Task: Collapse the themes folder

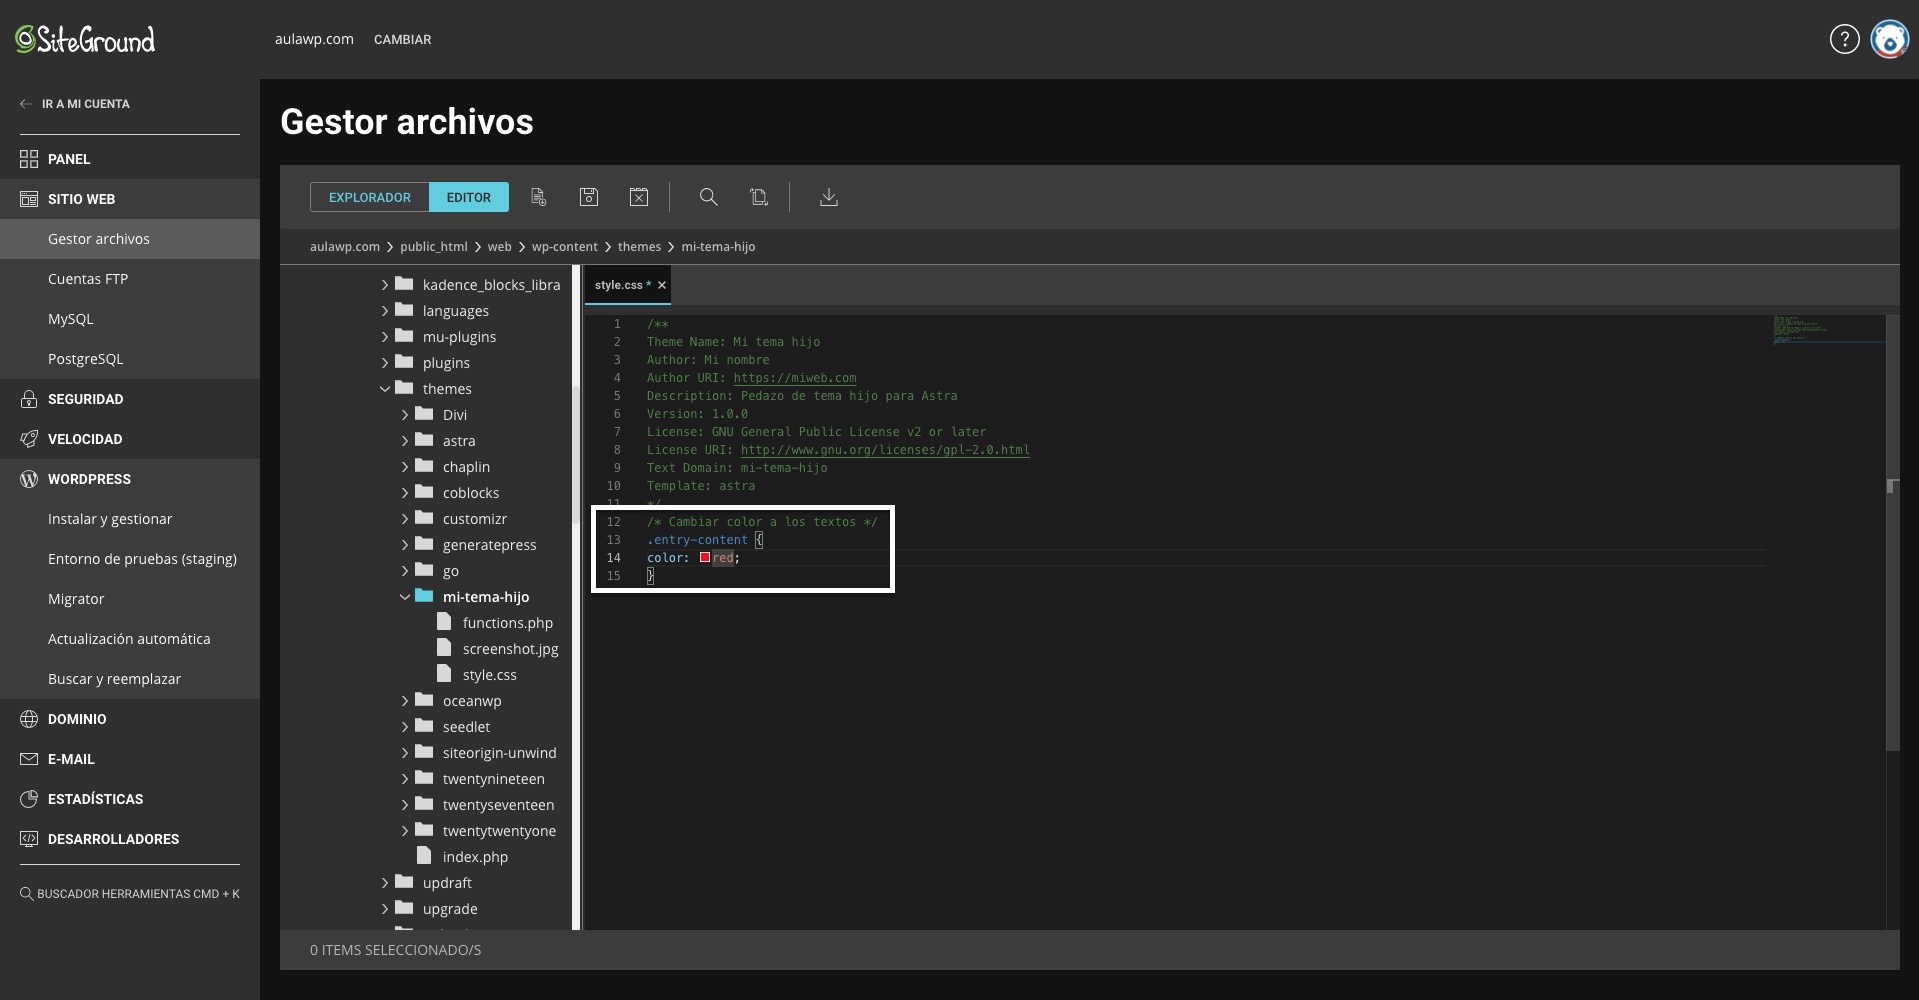Action: 385,389
